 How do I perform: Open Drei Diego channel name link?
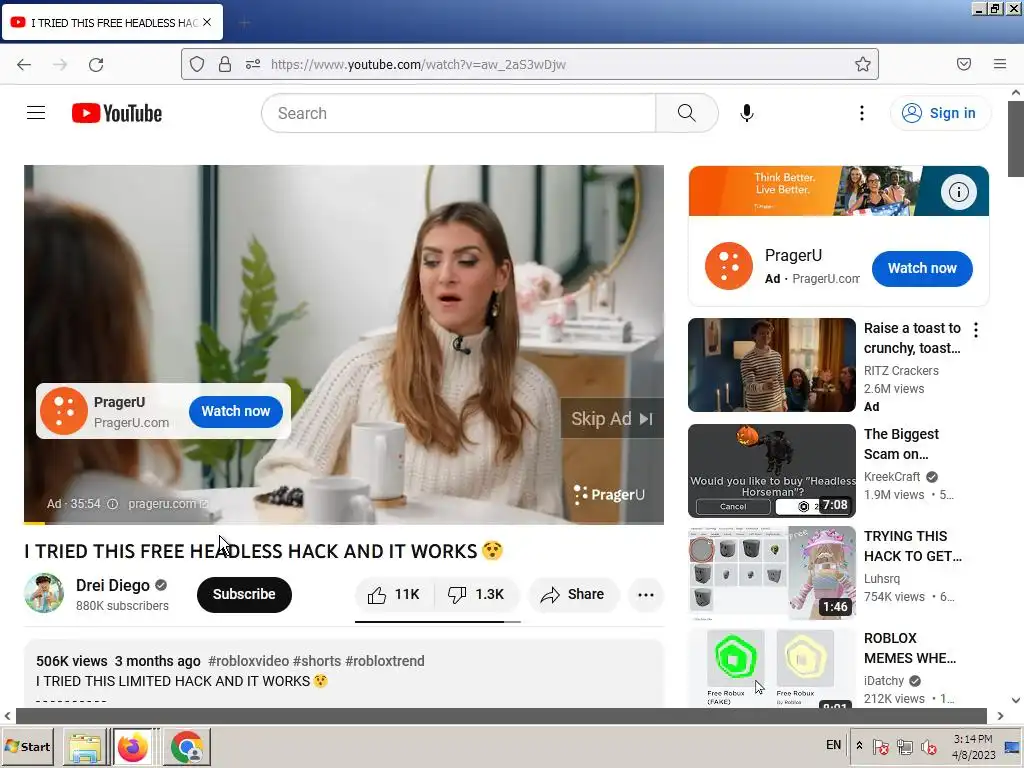pyautogui.click(x=113, y=585)
